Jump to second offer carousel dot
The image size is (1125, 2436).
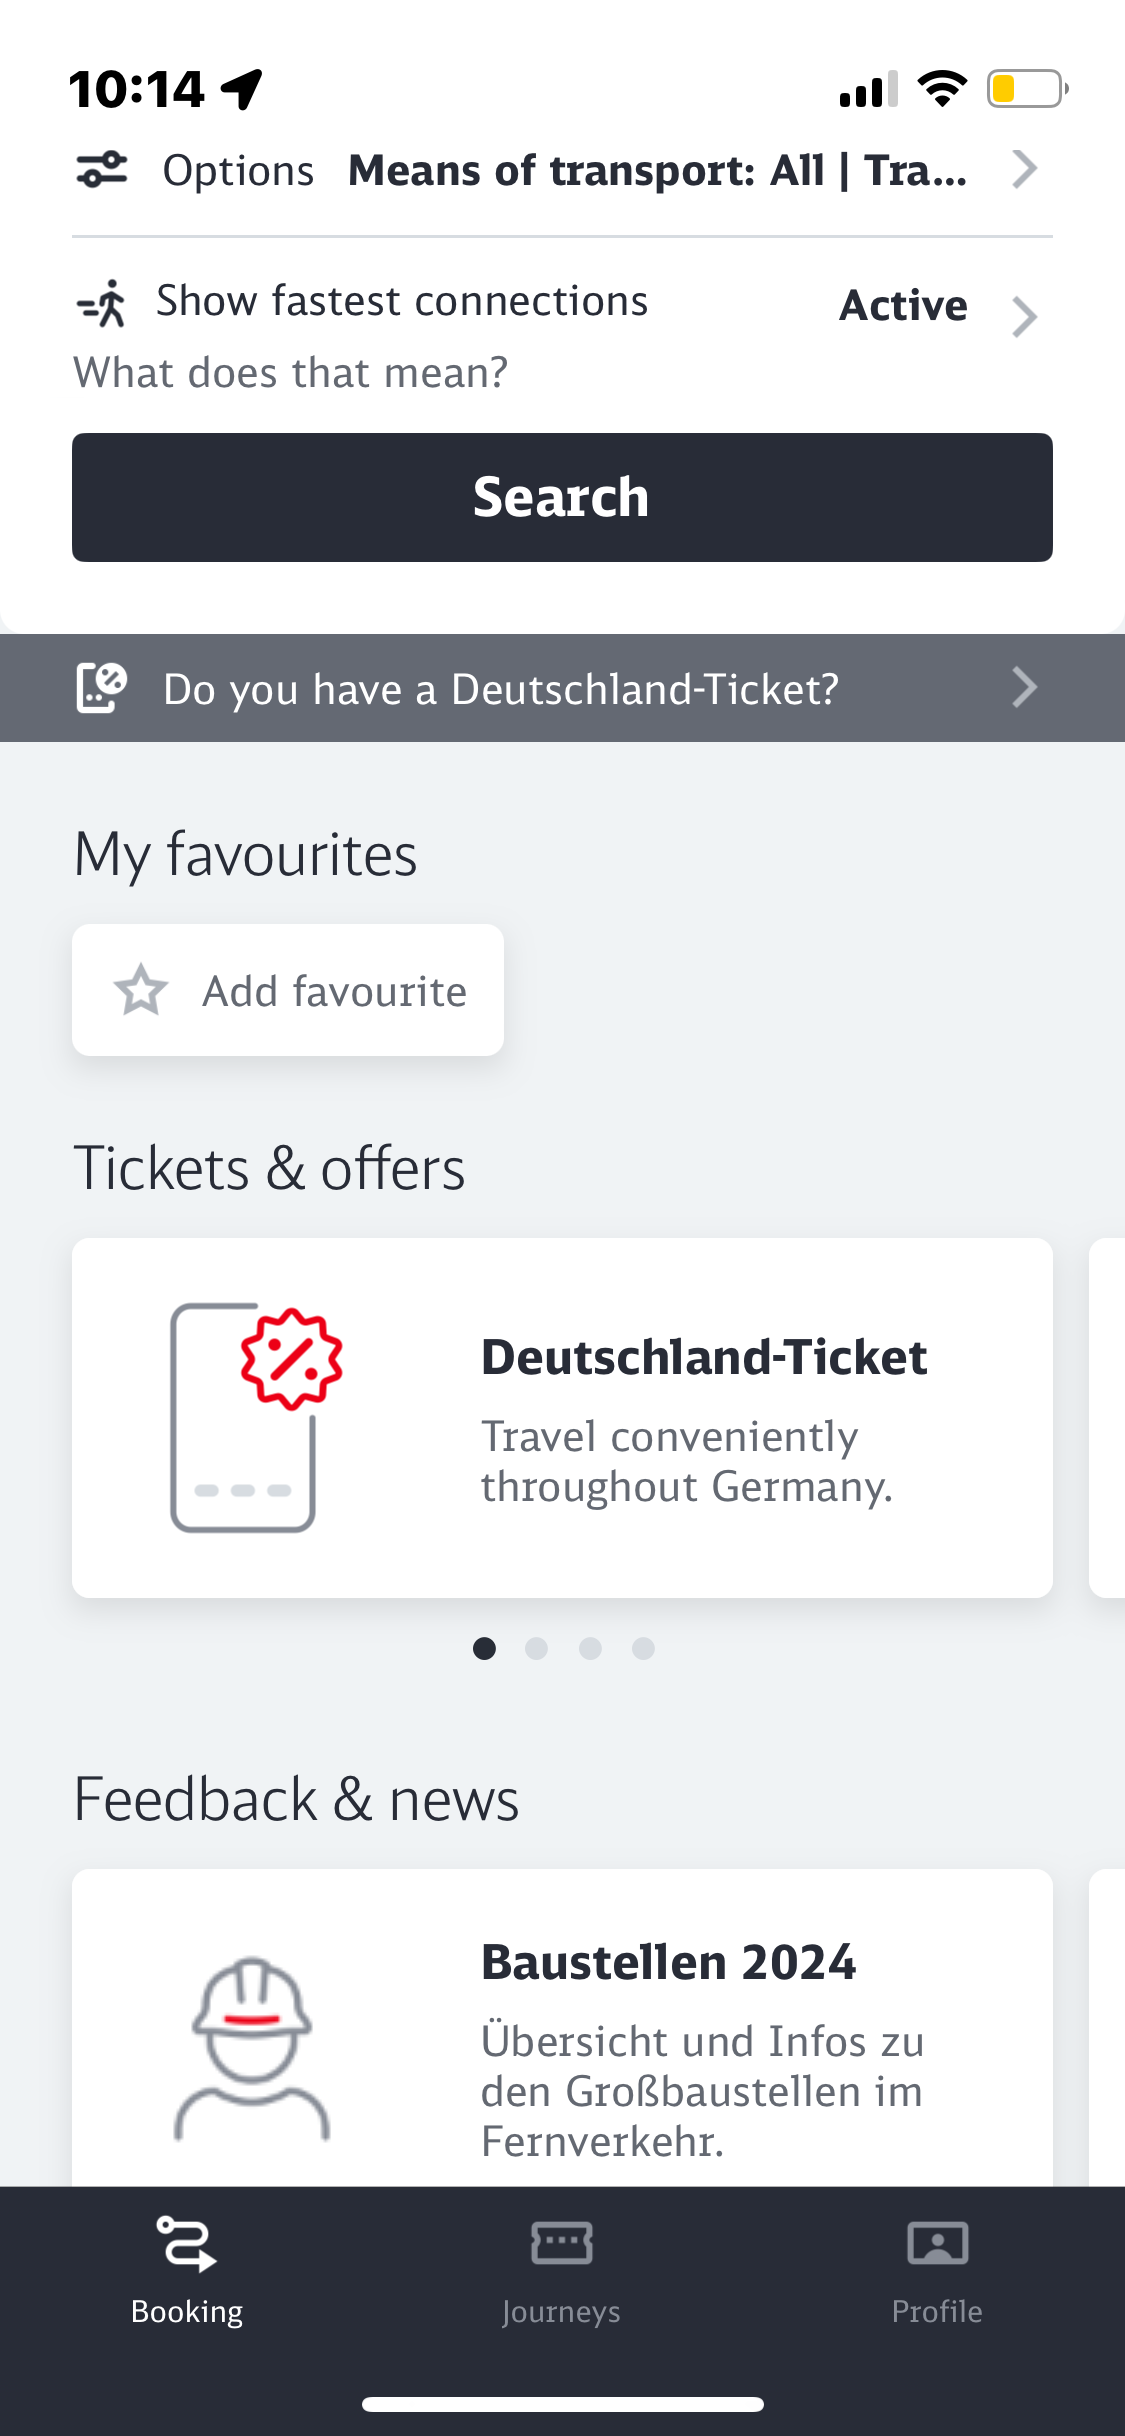pos(537,1648)
